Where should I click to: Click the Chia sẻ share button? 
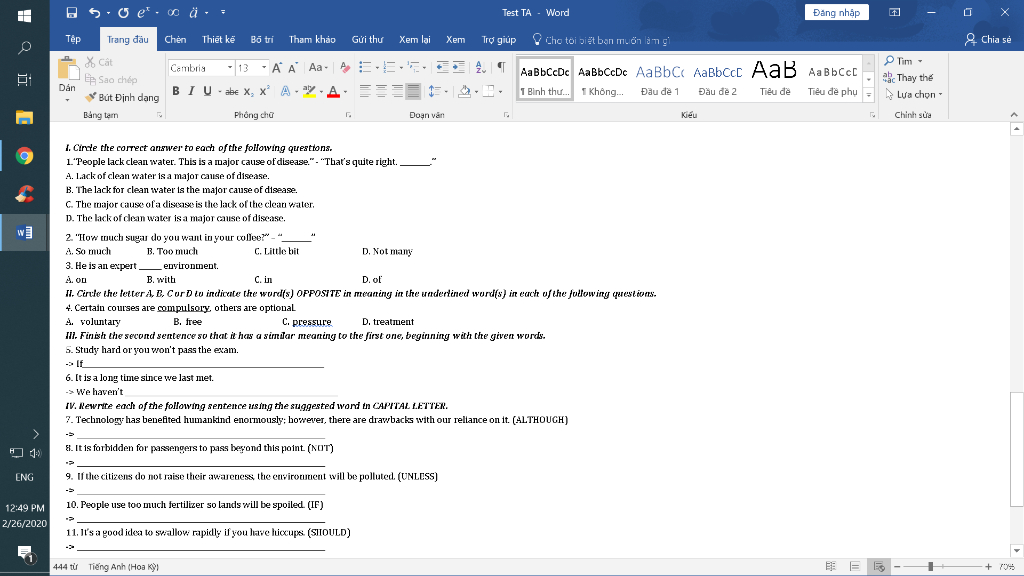click(x=988, y=39)
